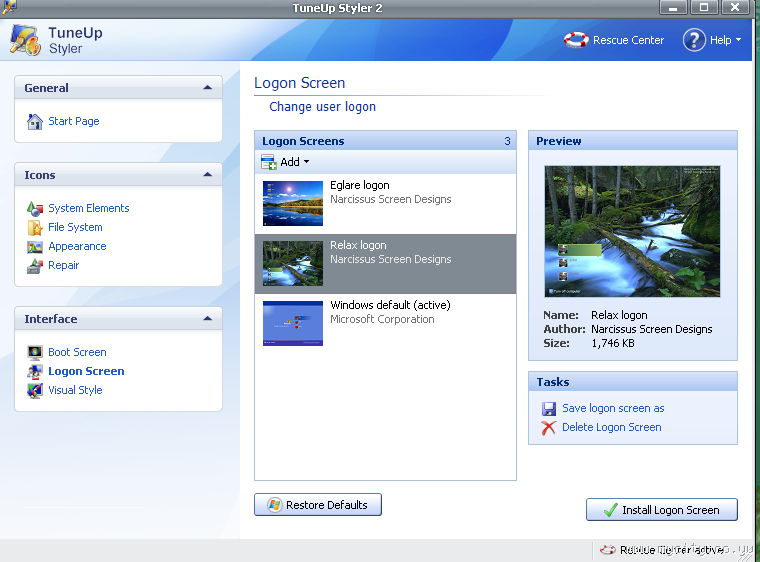Click the Rescue Center status bar icon
The image size is (760, 562).
pyautogui.click(x=607, y=550)
